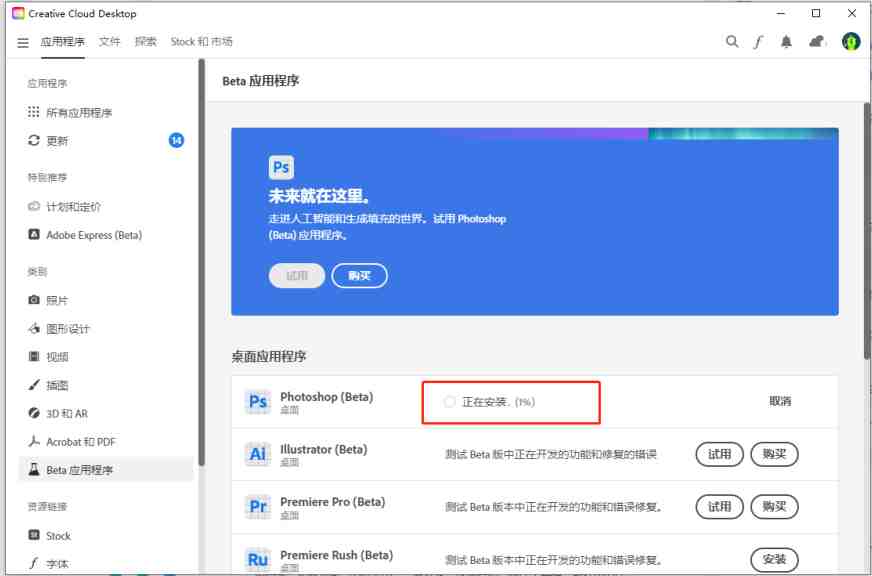Switch to Stock 和市场

(x=203, y=42)
